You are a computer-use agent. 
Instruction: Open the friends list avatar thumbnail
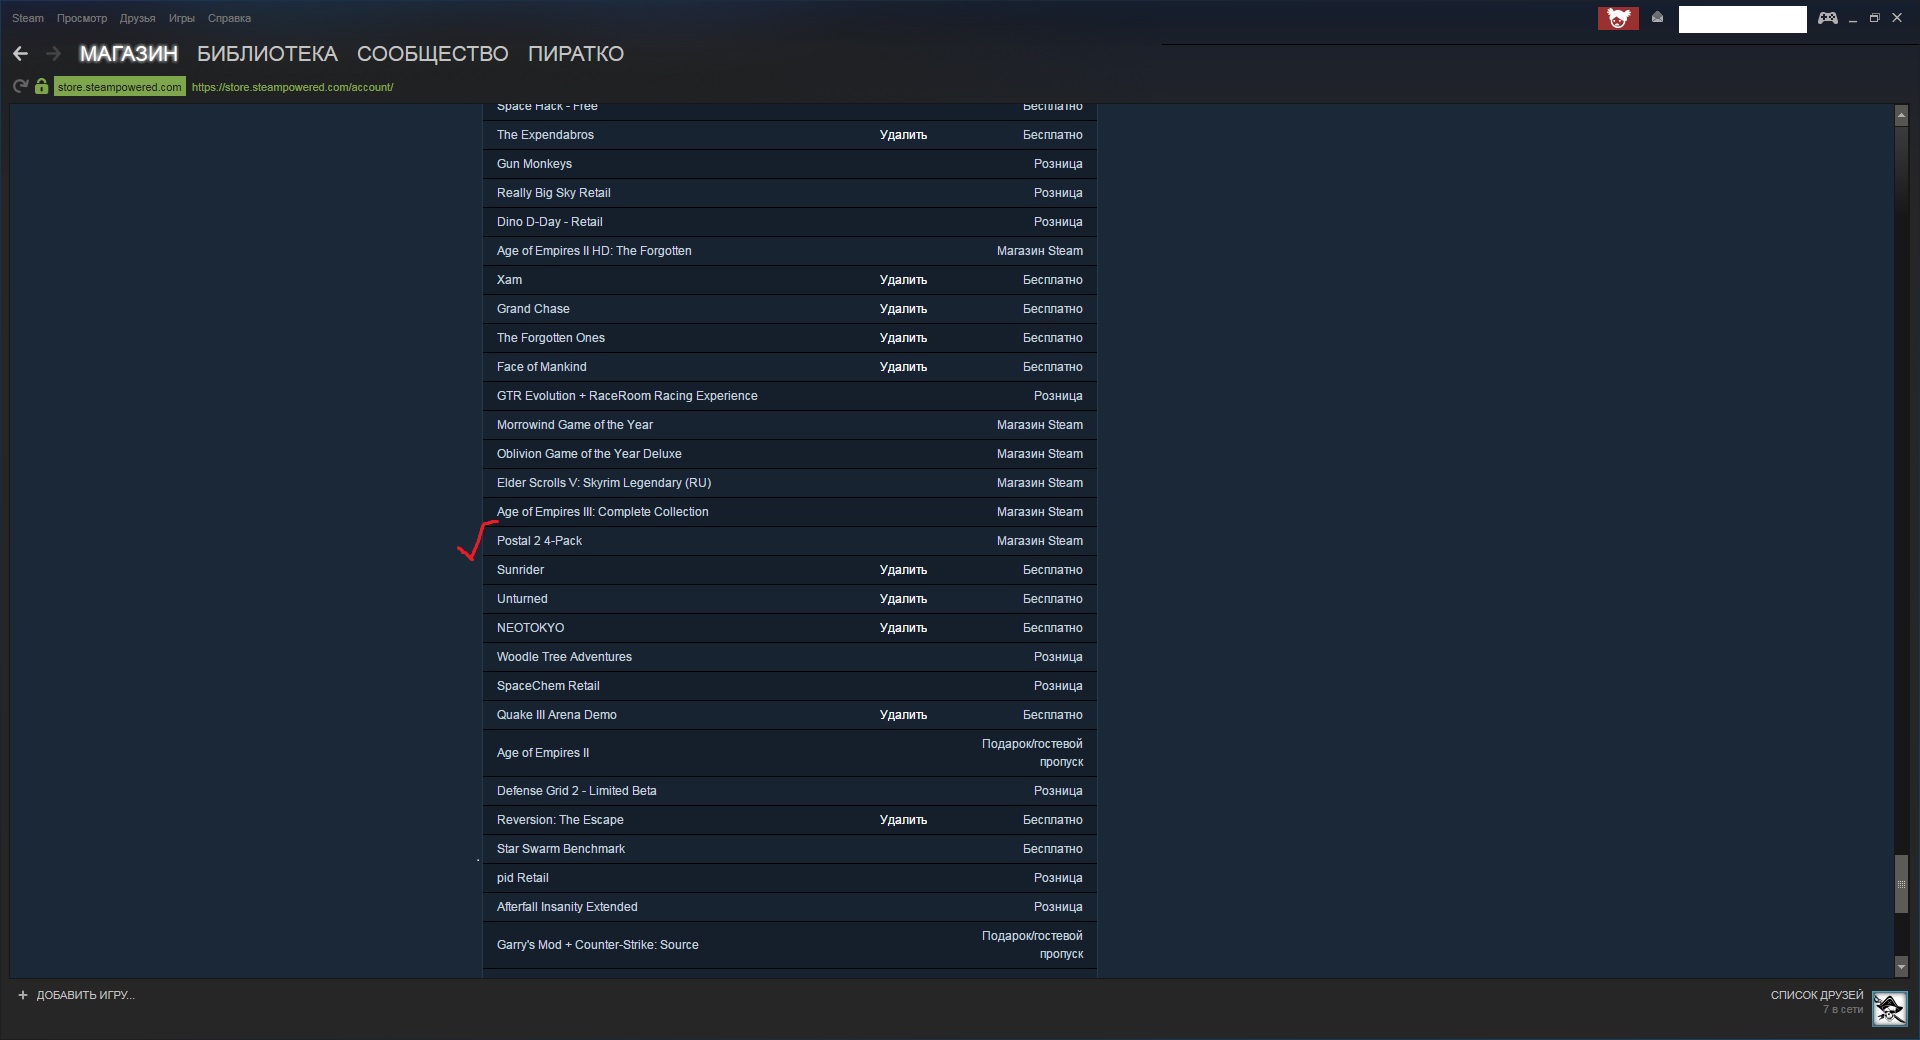tap(1889, 1008)
